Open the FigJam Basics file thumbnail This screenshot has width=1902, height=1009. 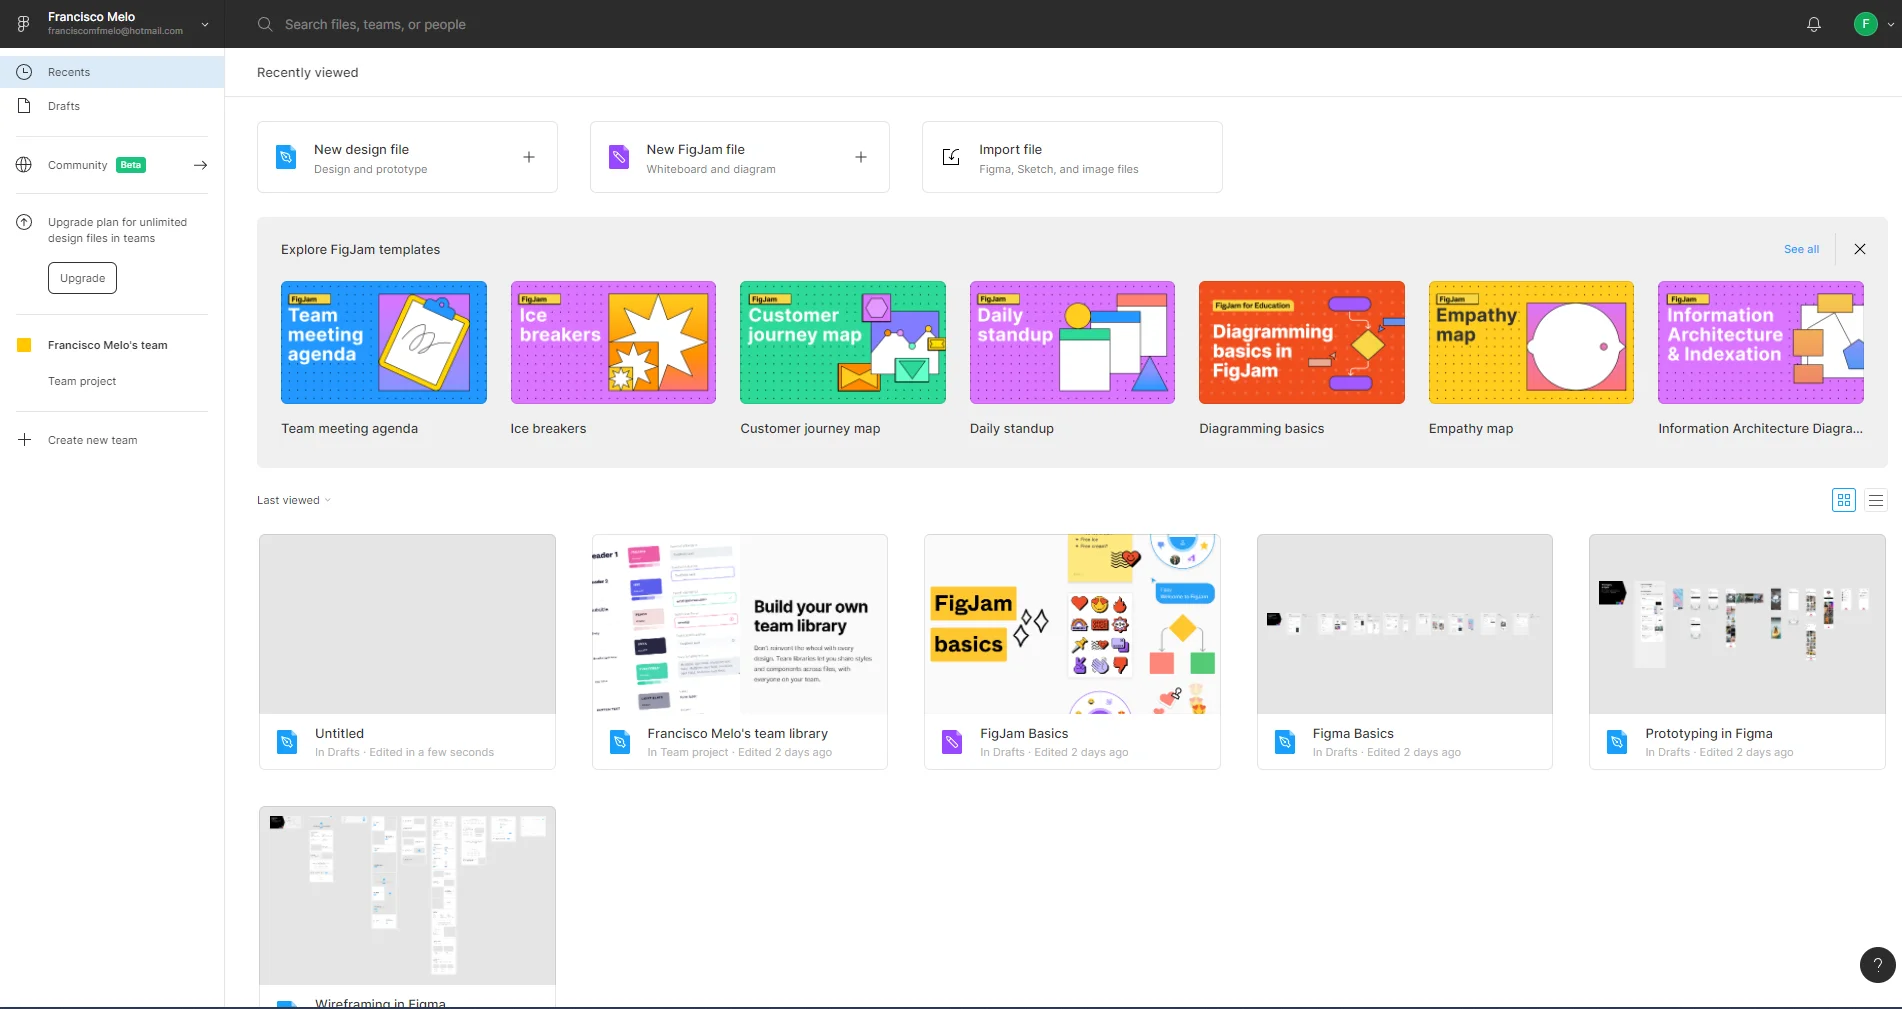[1072, 624]
